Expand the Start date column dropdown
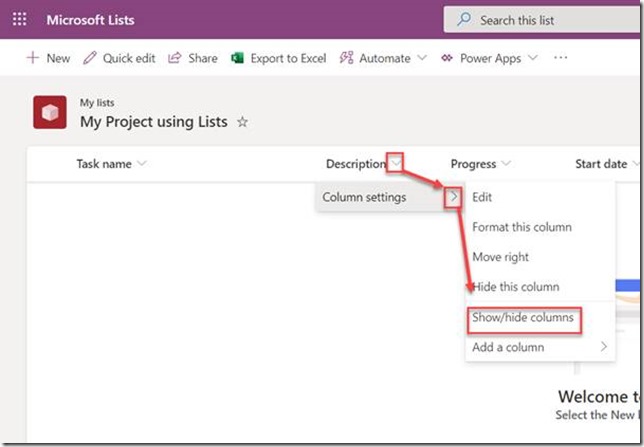 (636, 164)
